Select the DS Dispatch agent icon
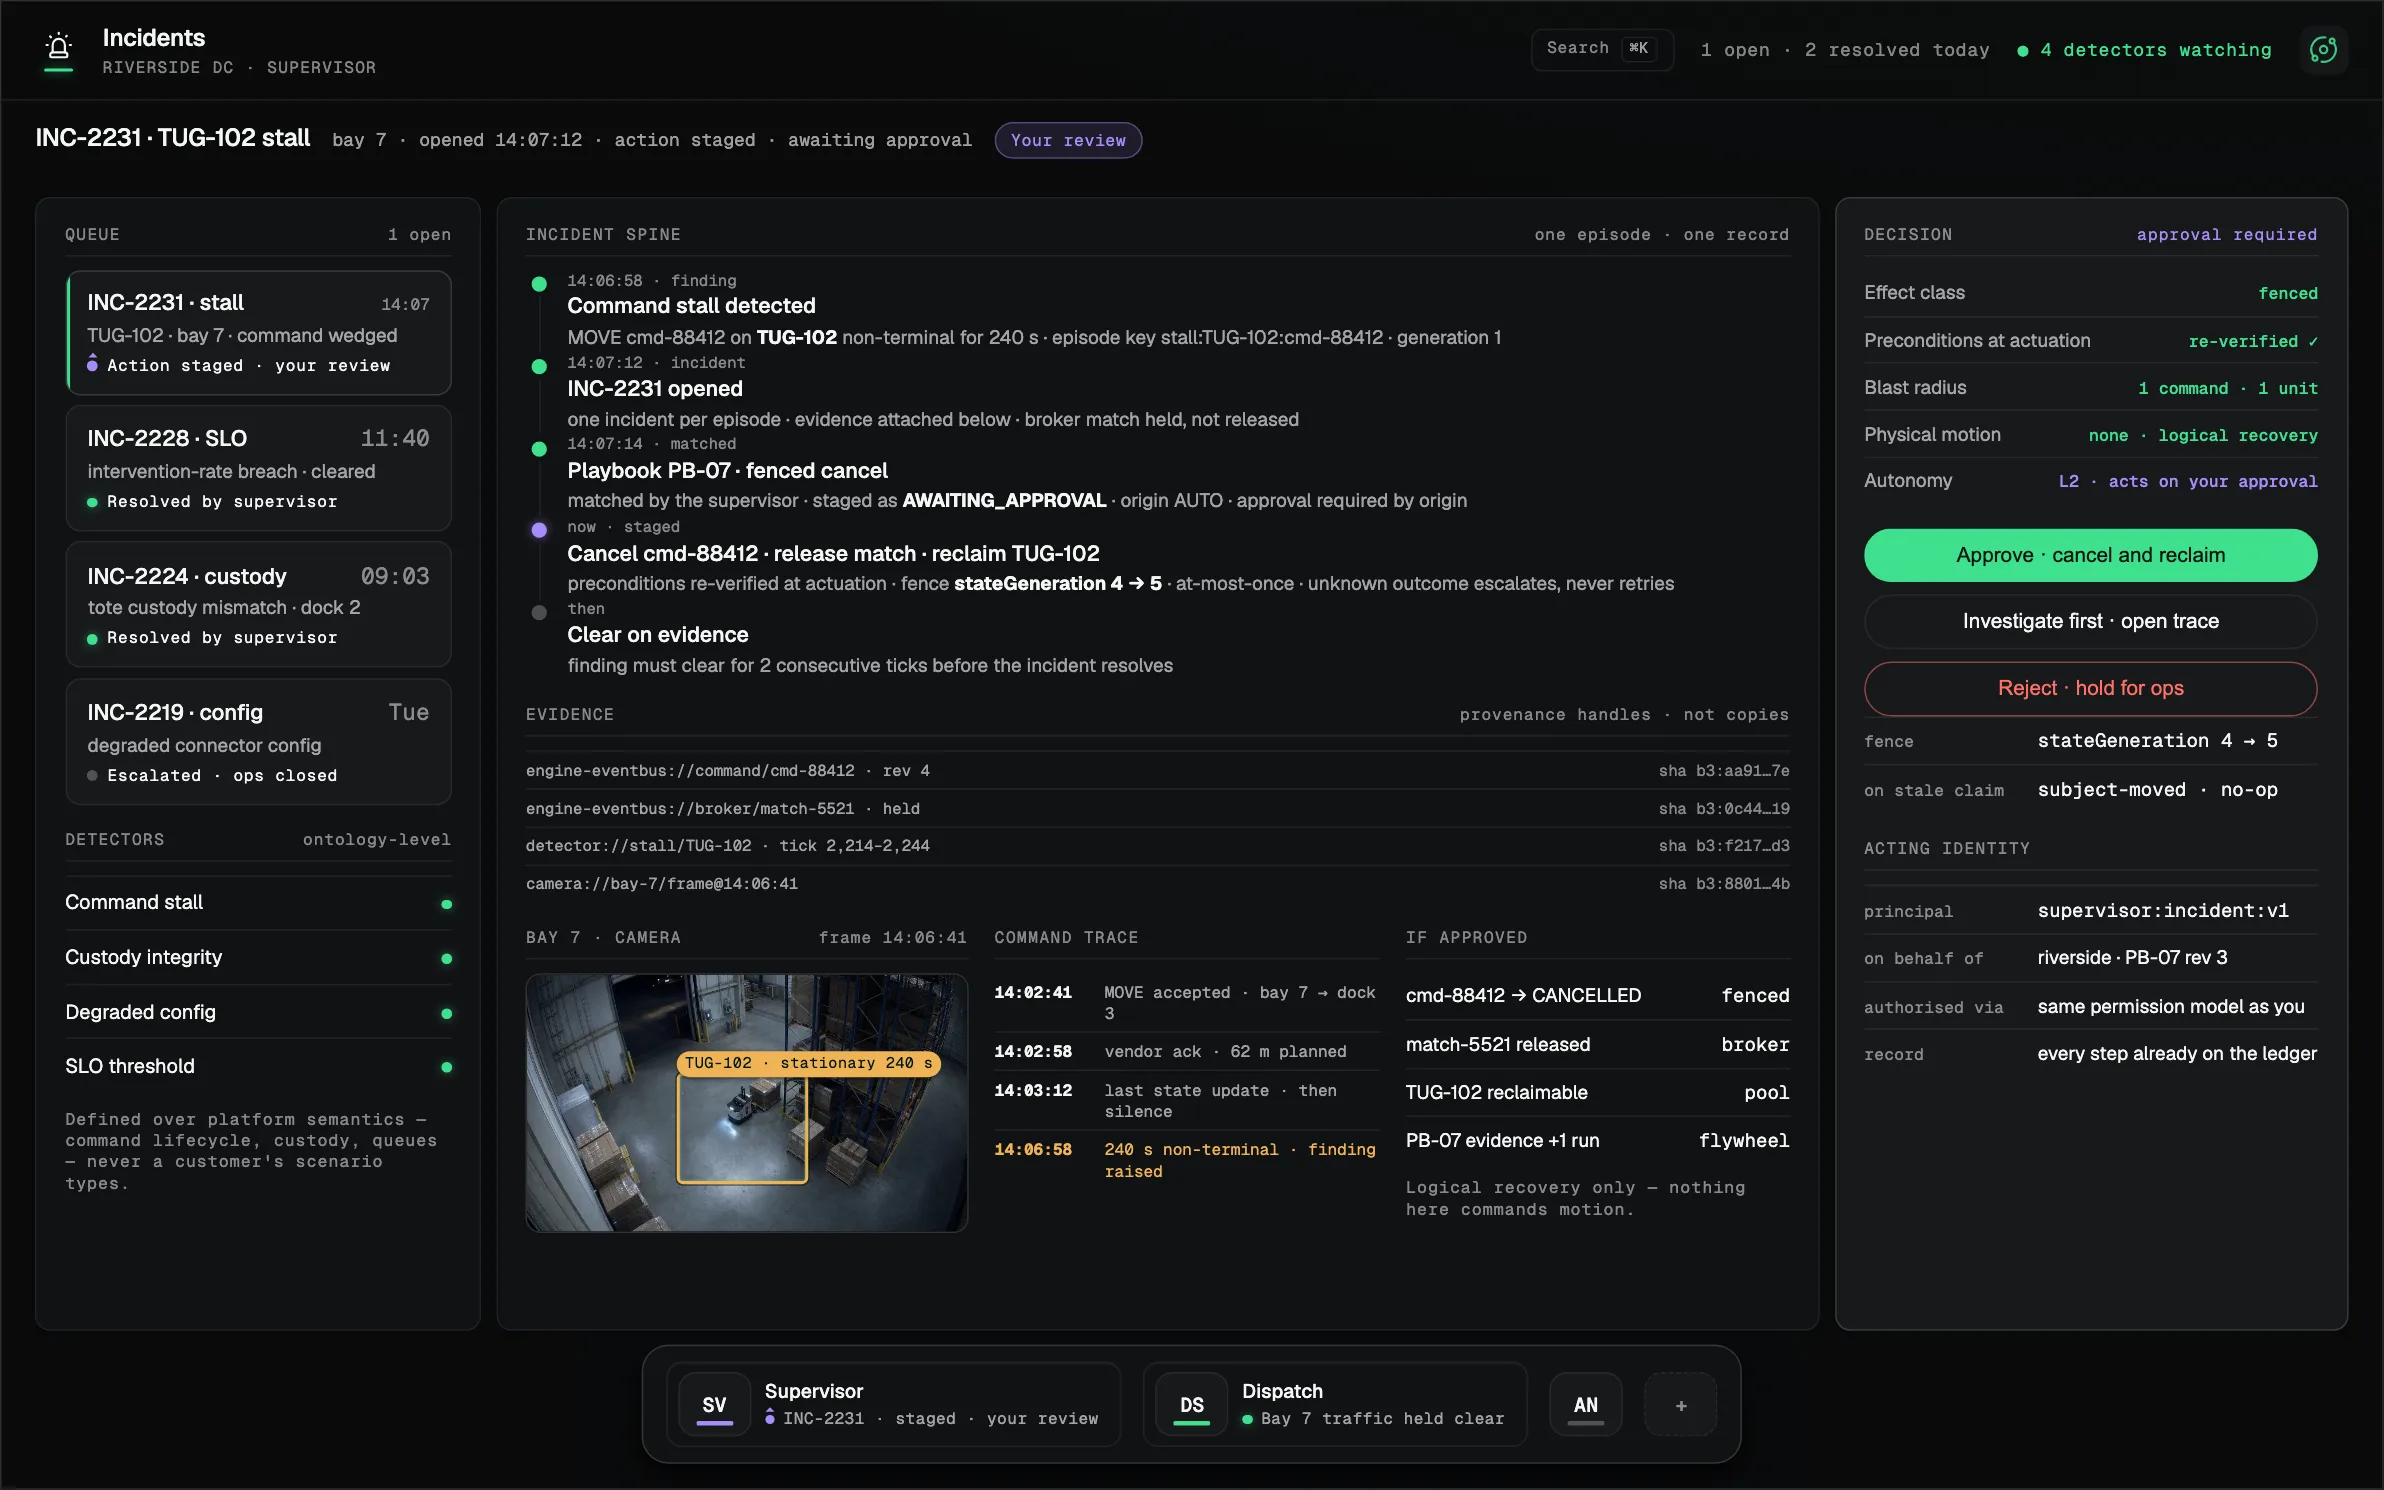The image size is (2384, 1490). pos(1191,1404)
